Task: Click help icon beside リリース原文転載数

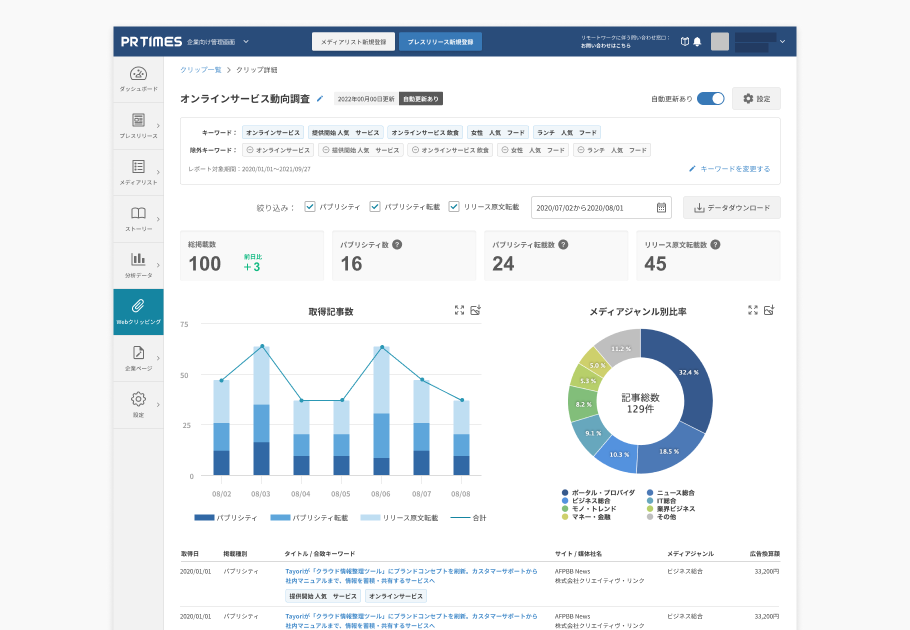Action: point(716,245)
